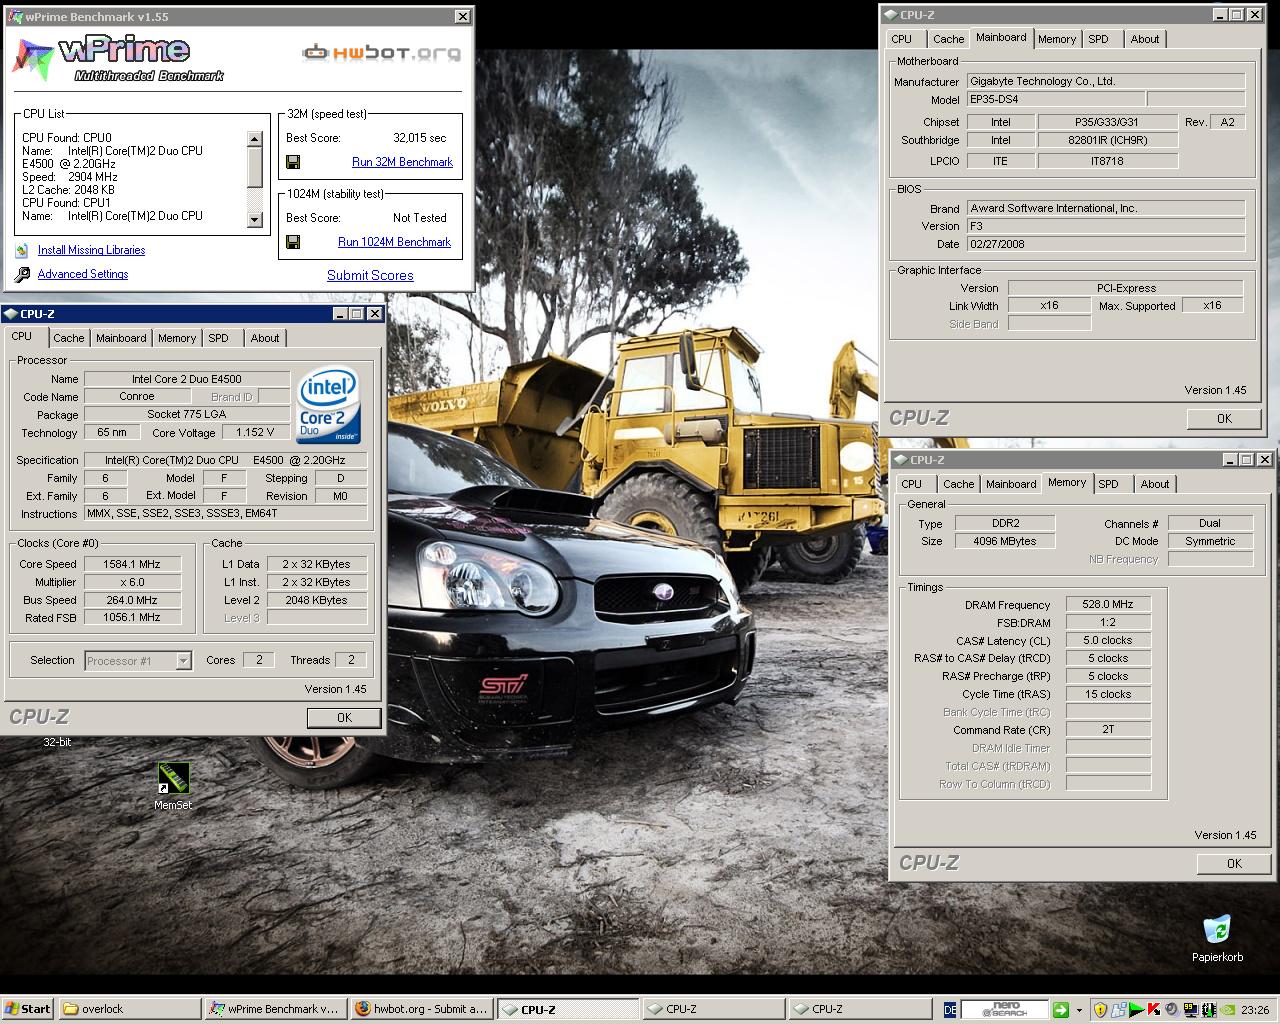Click the green Nero search go arrow
Image resolution: width=1280 pixels, height=1024 pixels.
tap(1061, 1010)
